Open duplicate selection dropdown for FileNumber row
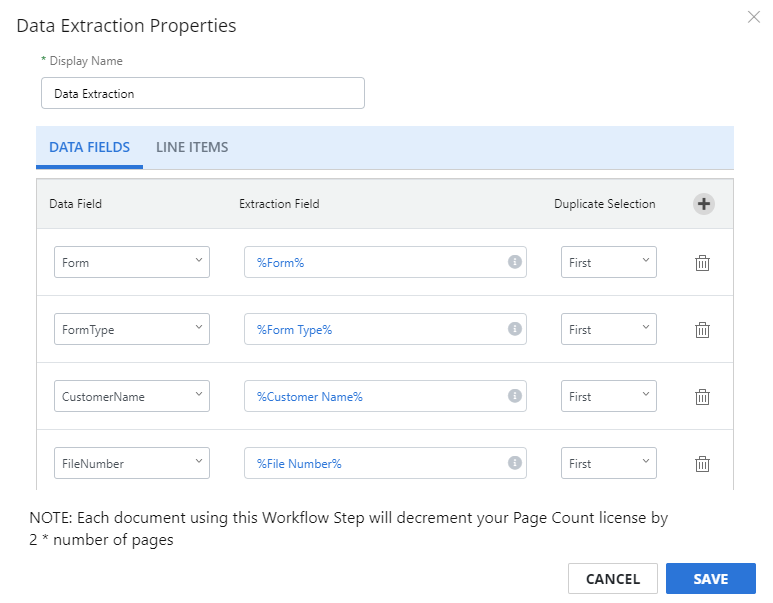 coord(608,463)
